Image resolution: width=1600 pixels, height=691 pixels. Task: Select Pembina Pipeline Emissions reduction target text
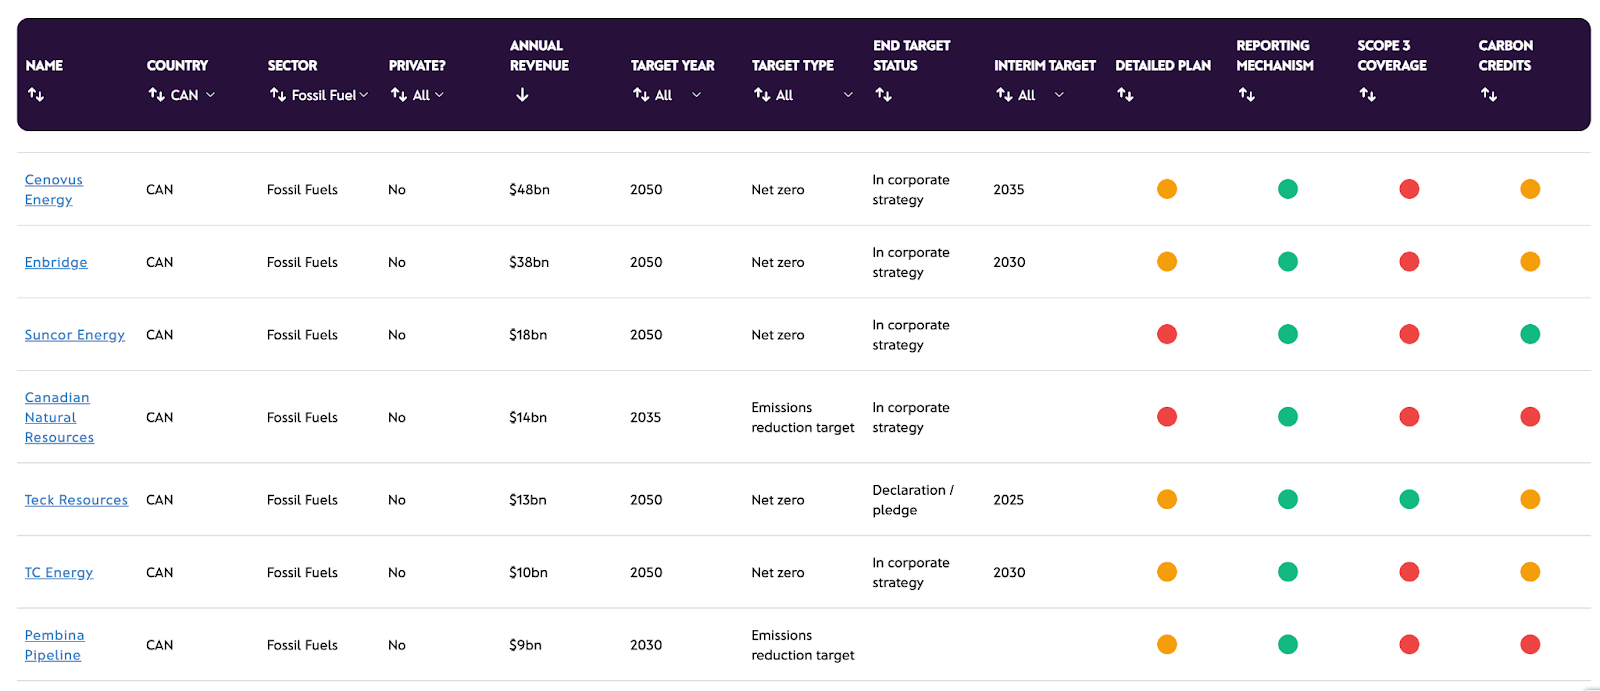803,645
